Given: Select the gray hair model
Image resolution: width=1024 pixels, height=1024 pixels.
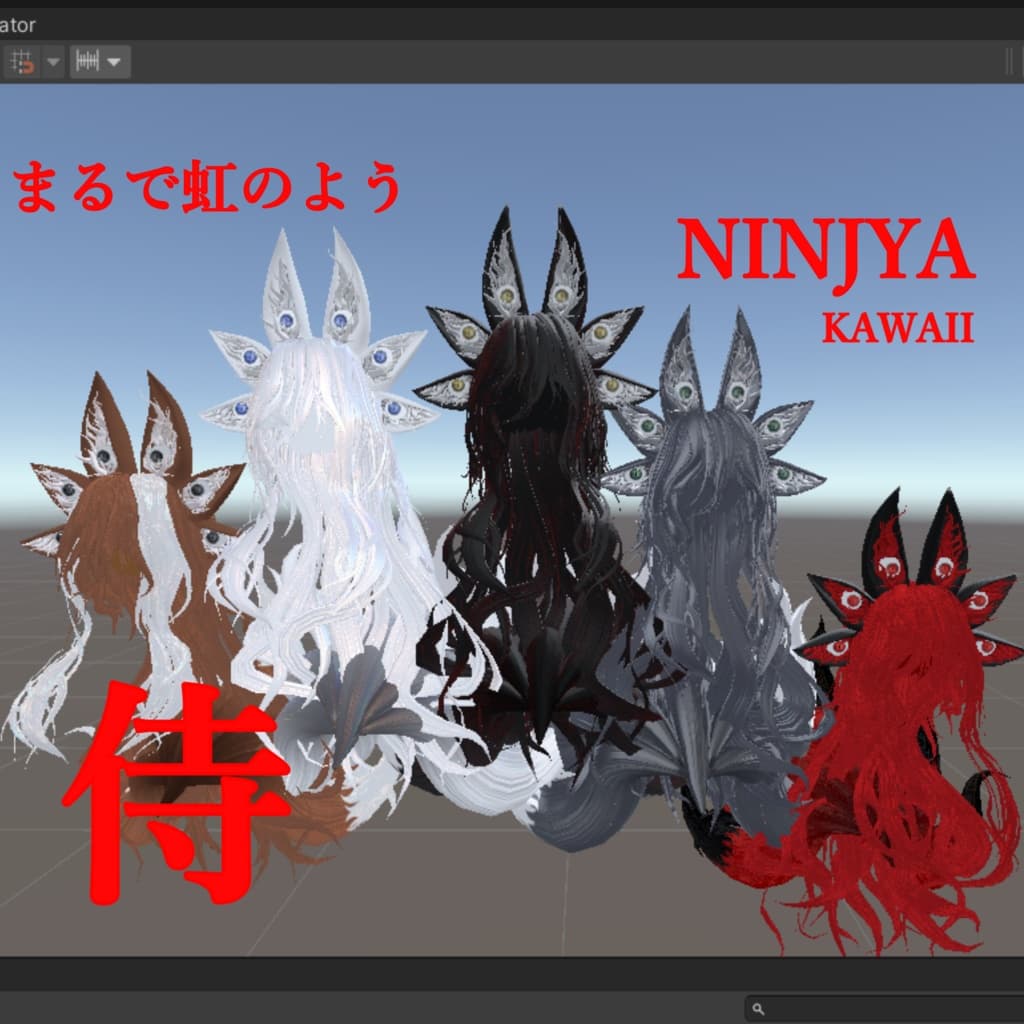Looking at the screenshot, I should click(x=712, y=575).
